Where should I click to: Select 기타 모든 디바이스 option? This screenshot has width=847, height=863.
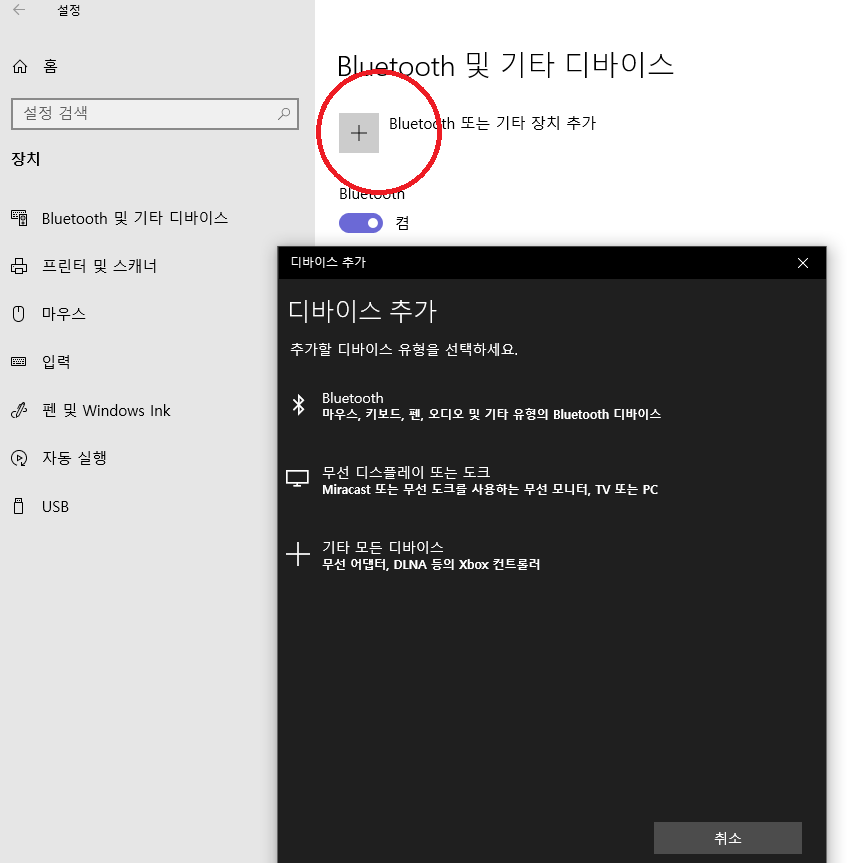(x=431, y=555)
